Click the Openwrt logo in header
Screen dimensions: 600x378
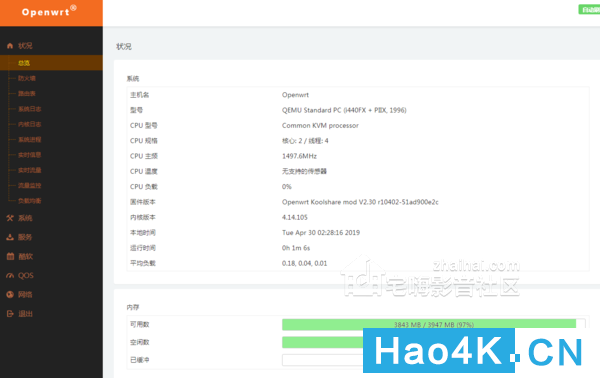tap(49, 11)
